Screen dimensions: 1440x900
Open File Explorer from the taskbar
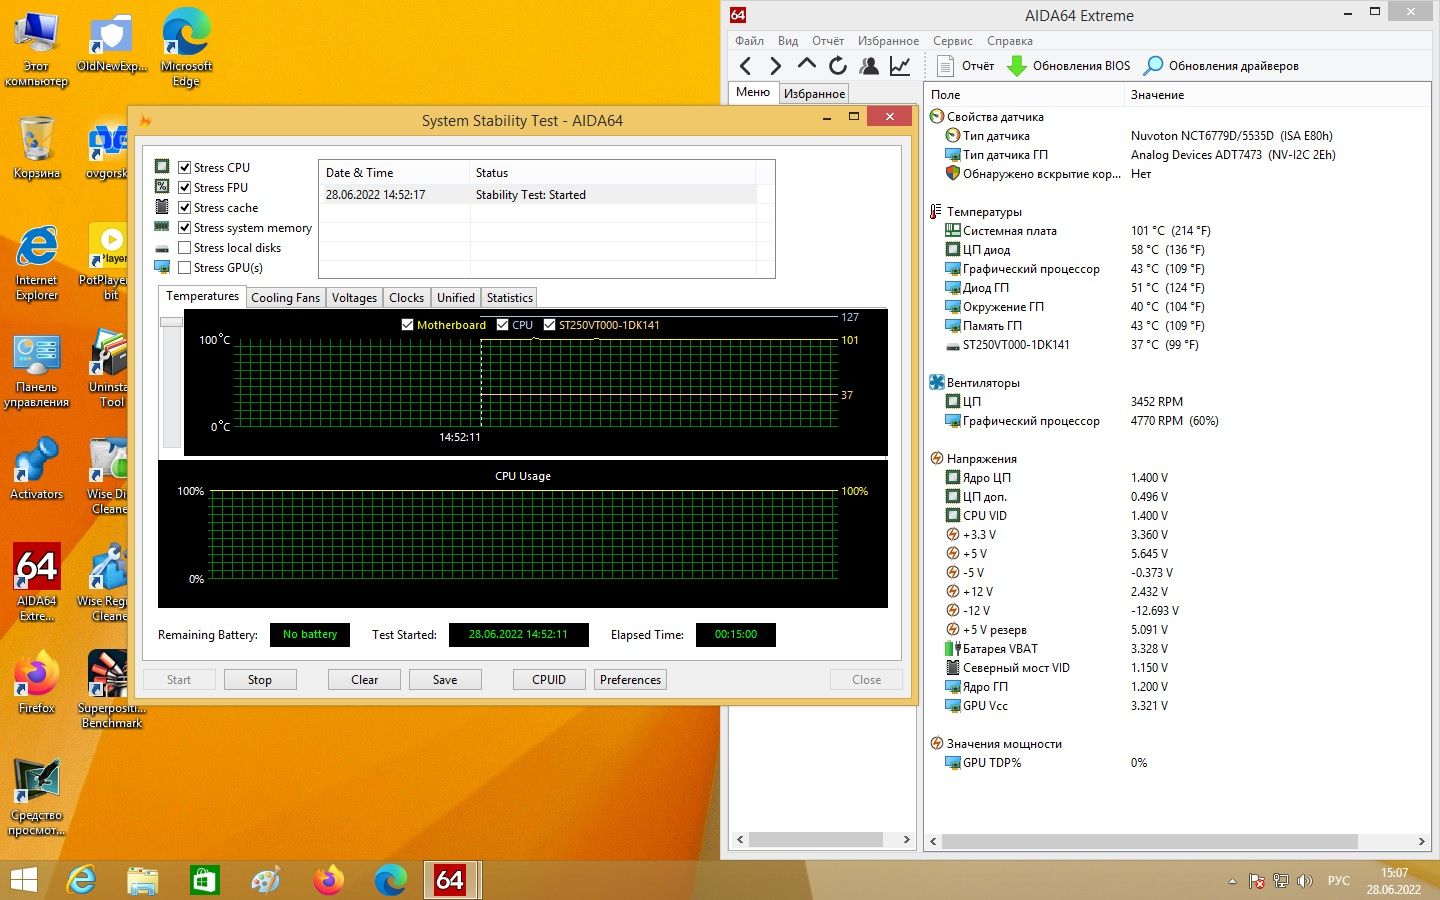(x=142, y=880)
